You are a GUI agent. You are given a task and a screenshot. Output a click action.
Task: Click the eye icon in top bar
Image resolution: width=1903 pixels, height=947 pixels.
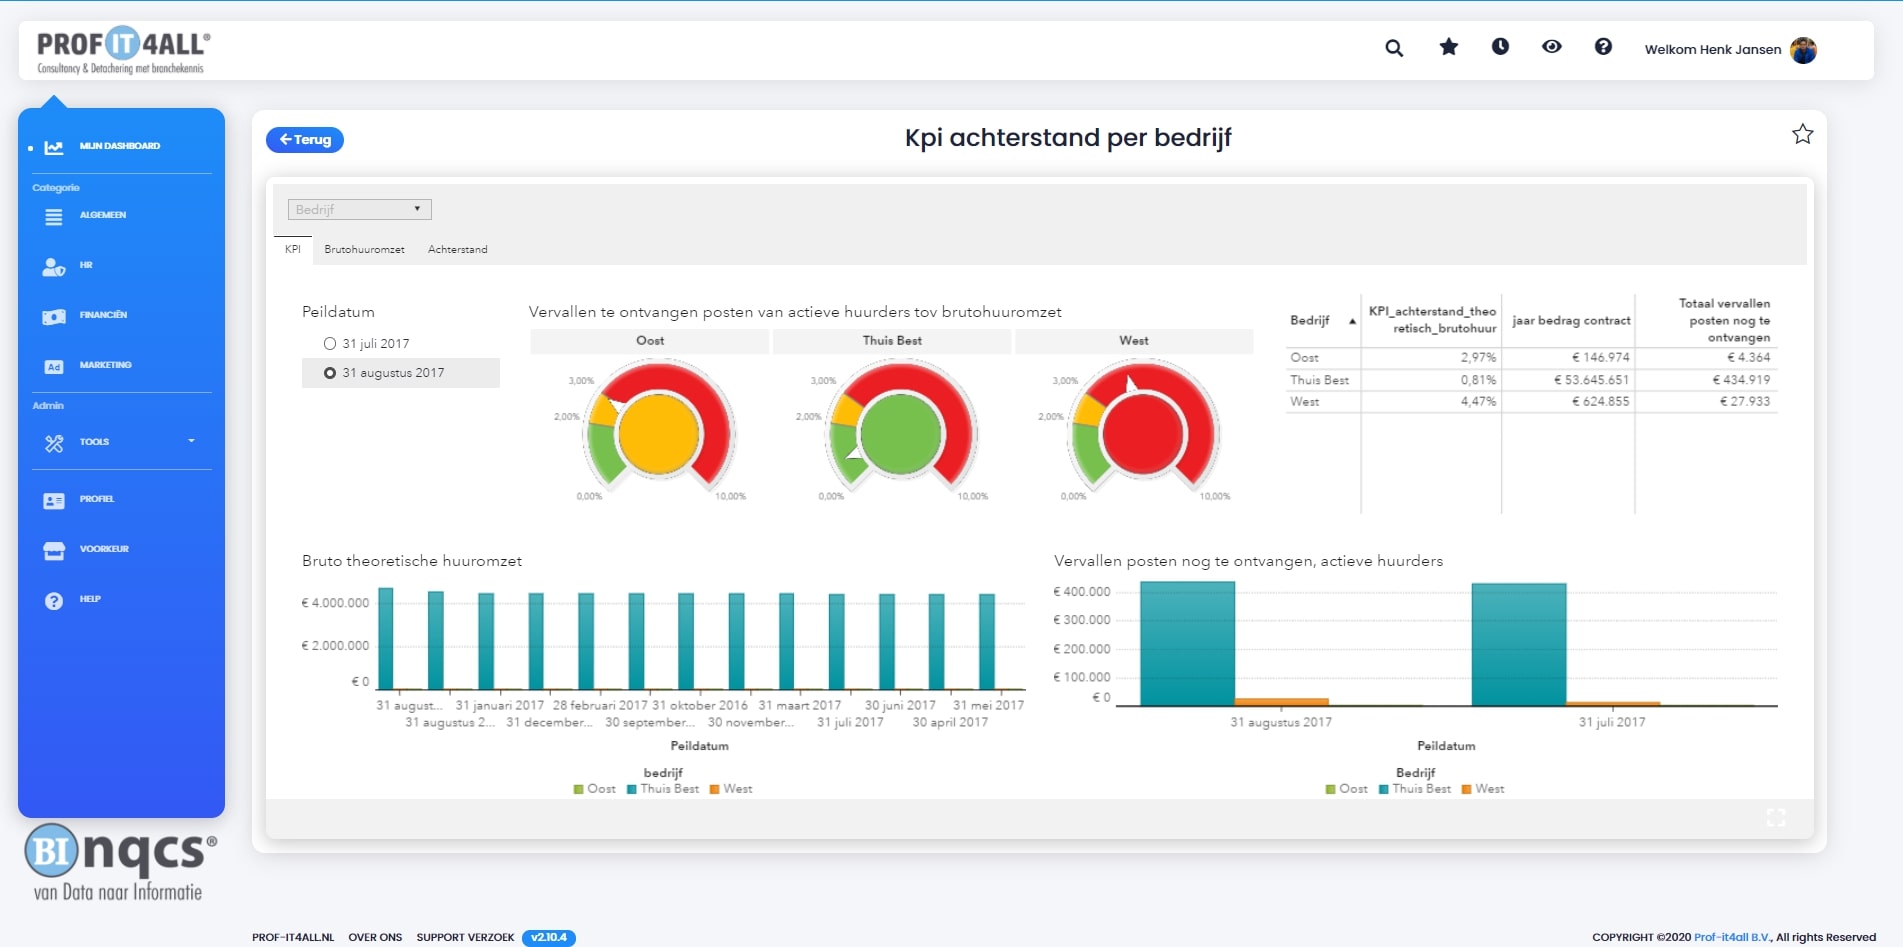pyautogui.click(x=1551, y=47)
